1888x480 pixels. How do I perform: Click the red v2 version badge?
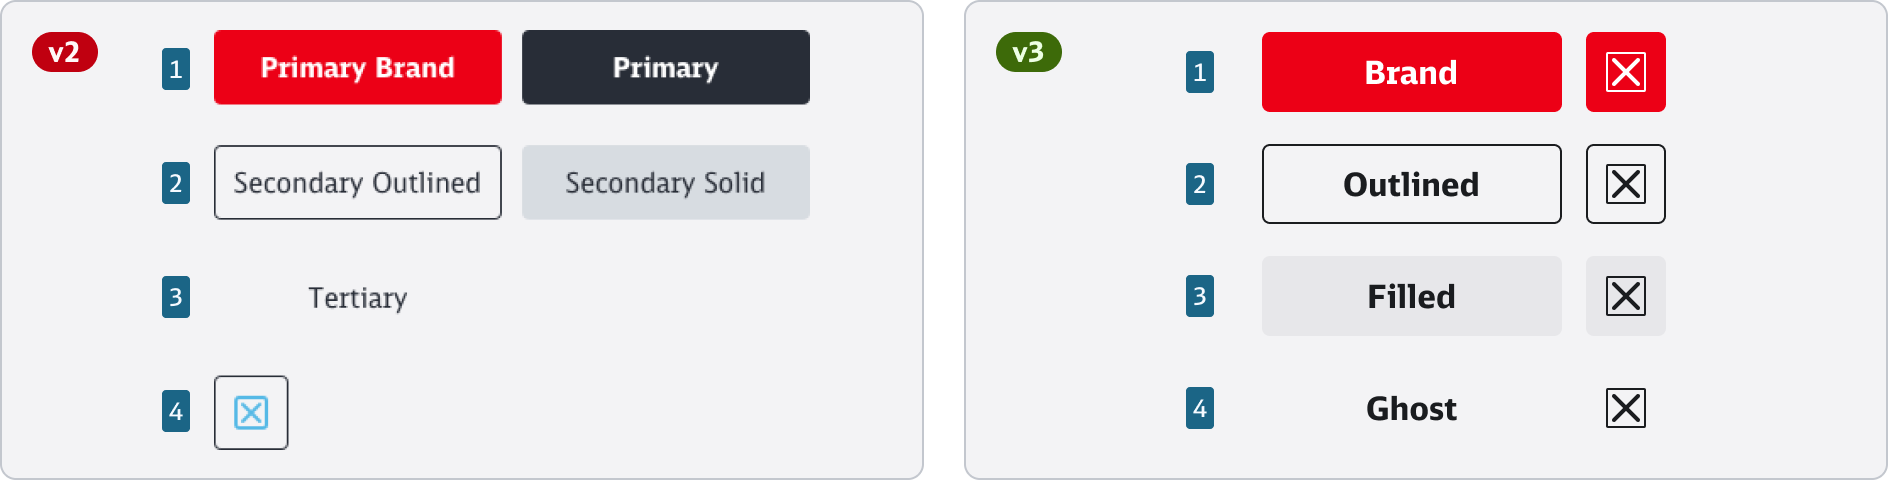(x=65, y=52)
